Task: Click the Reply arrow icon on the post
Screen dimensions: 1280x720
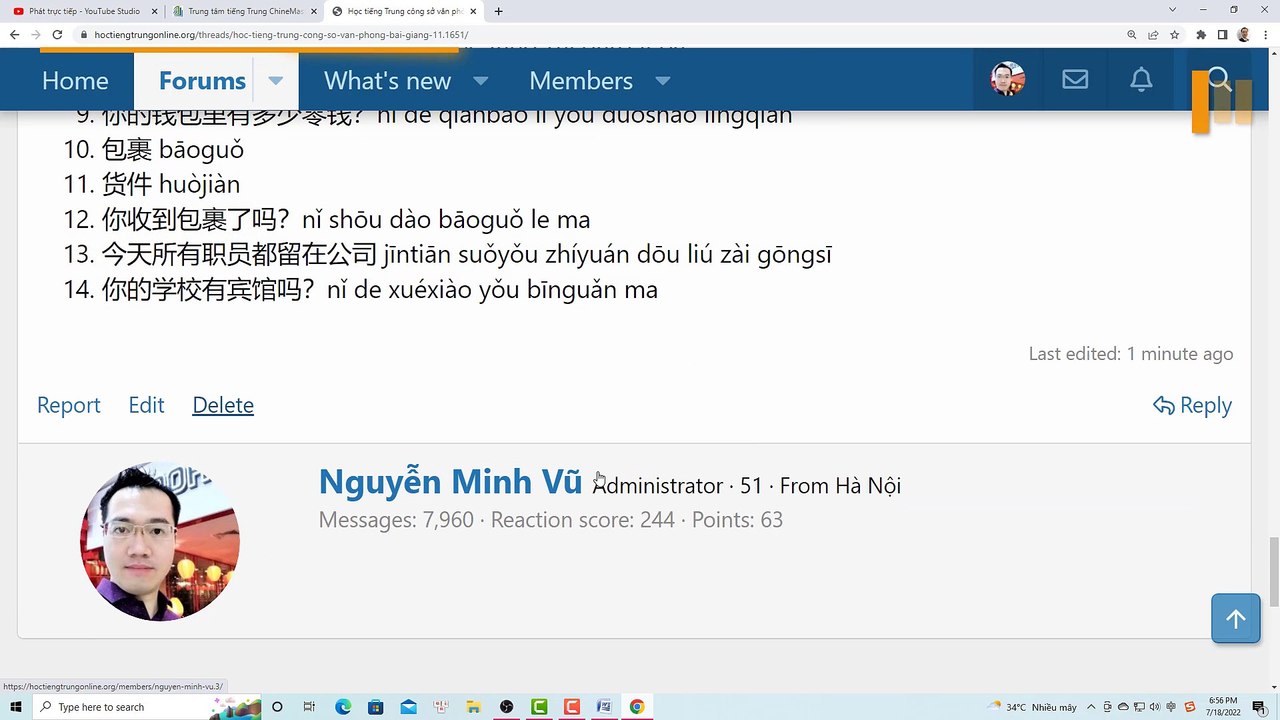Action: coord(1163,405)
